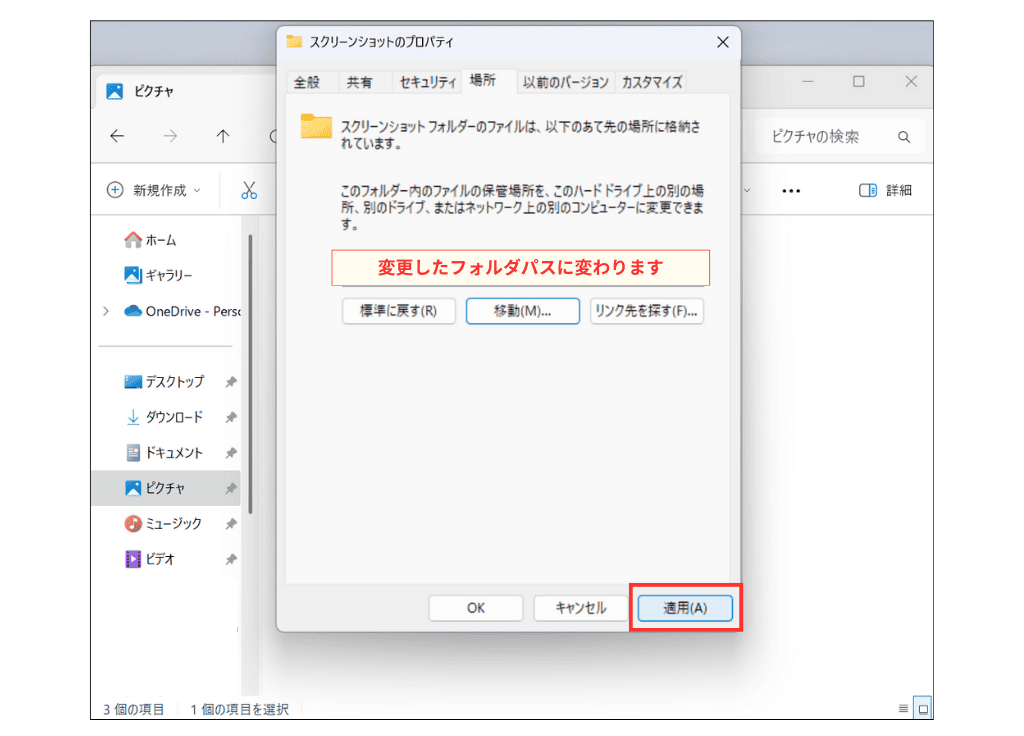
Task: Click the 移動(M)... button
Action: click(x=522, y=311)
